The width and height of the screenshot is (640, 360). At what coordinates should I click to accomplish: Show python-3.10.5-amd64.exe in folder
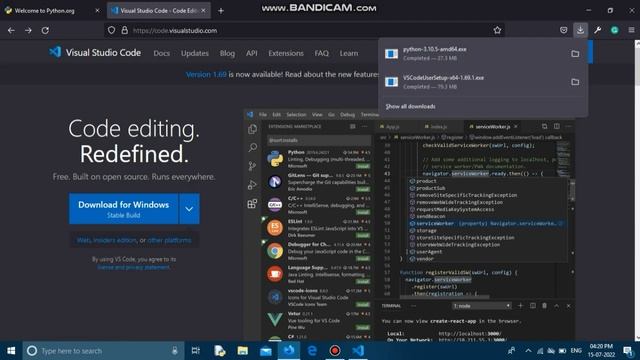point(575,54)
